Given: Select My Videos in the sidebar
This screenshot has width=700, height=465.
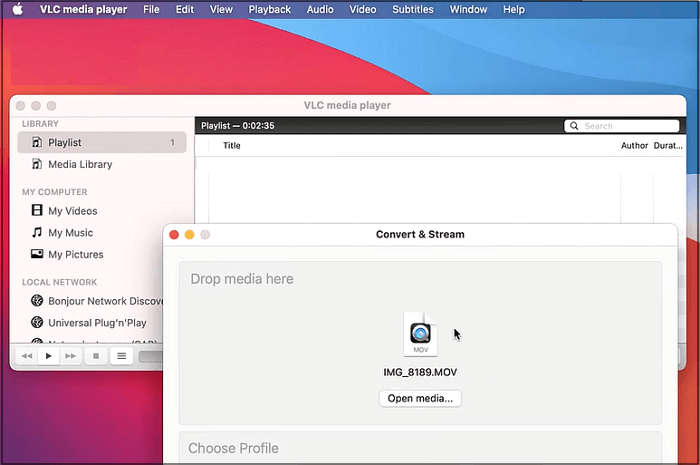Looking at the screenshot, I should coord(72,211).
